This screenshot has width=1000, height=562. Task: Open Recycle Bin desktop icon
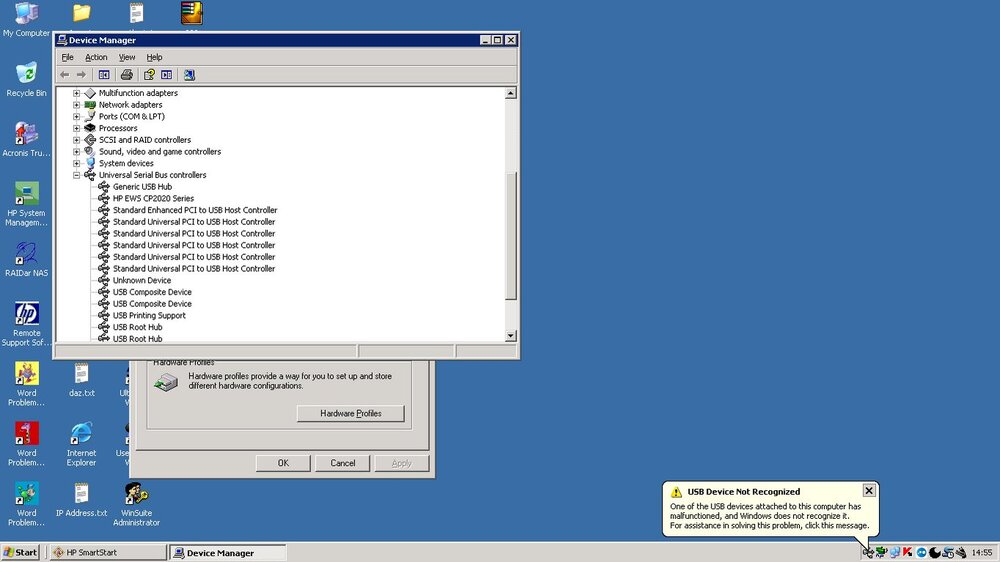point(26,79)
